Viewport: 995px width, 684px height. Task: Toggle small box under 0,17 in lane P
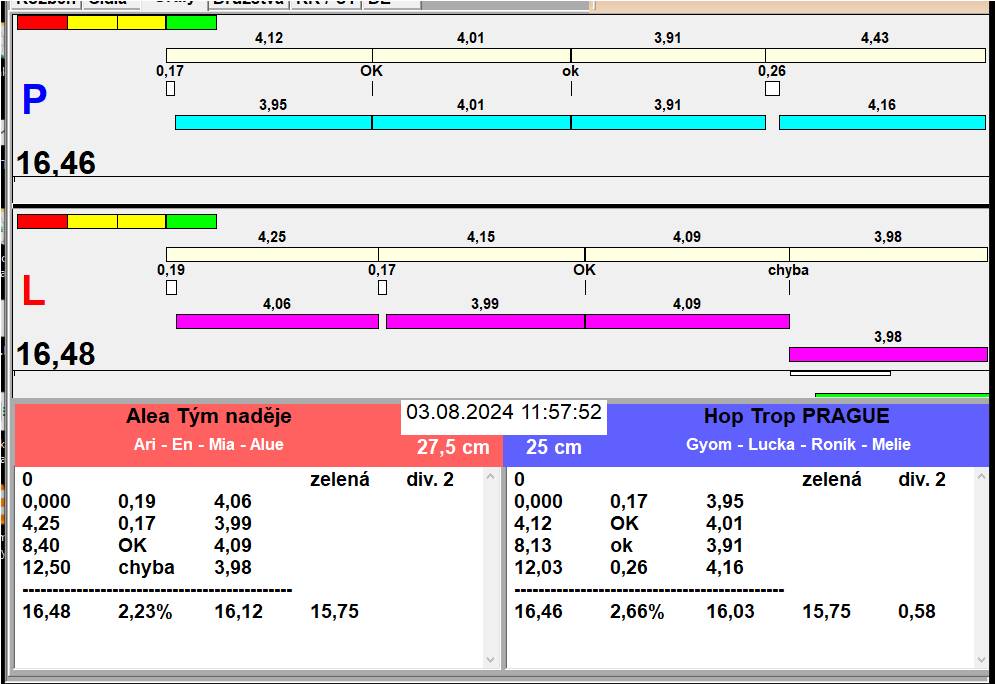[170, 89]
